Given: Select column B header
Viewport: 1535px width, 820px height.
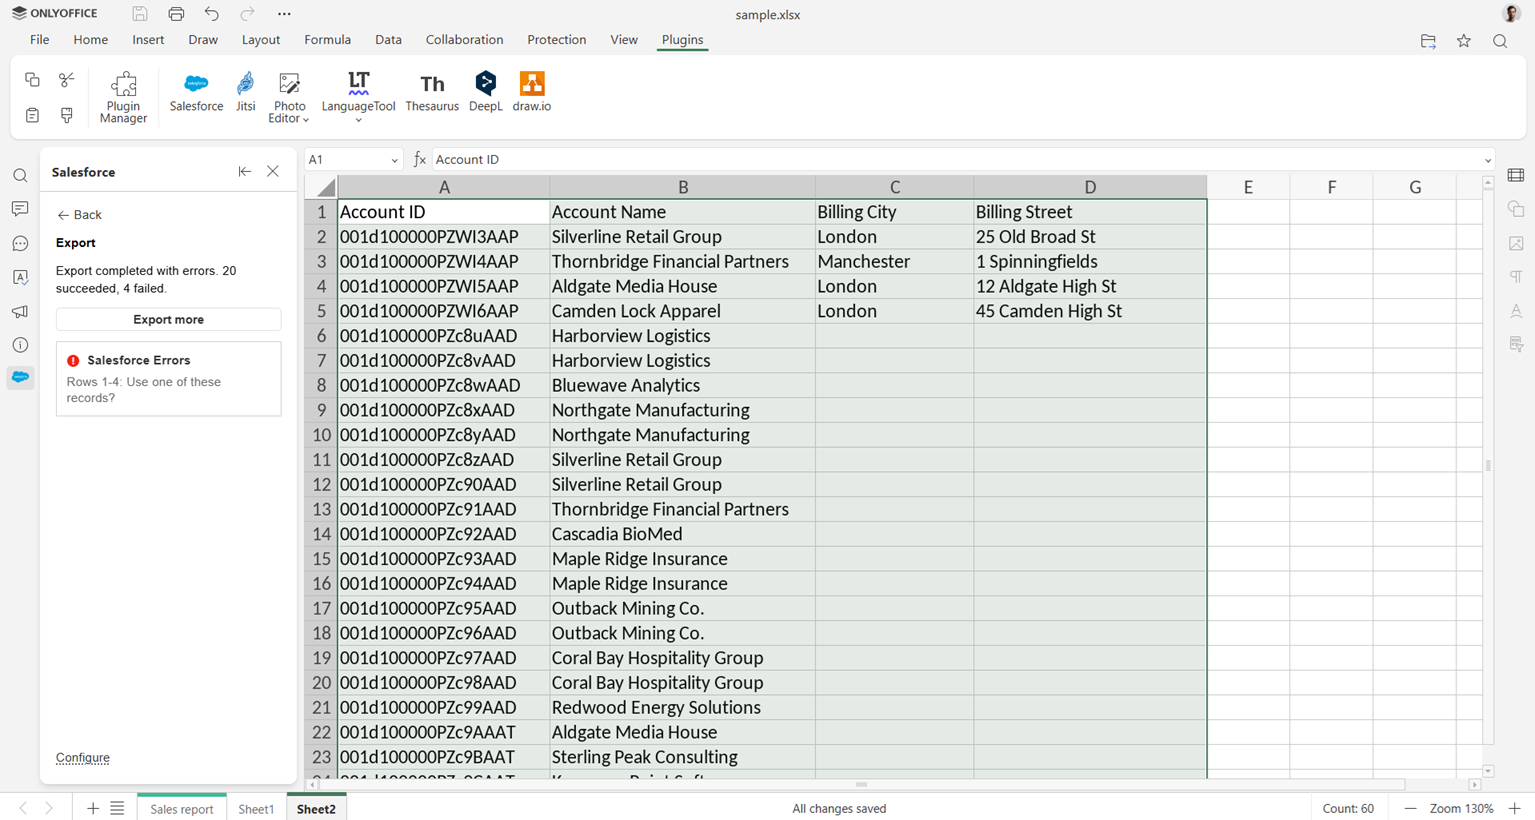Looking at the screenshot, I should (x=683, y=187).
